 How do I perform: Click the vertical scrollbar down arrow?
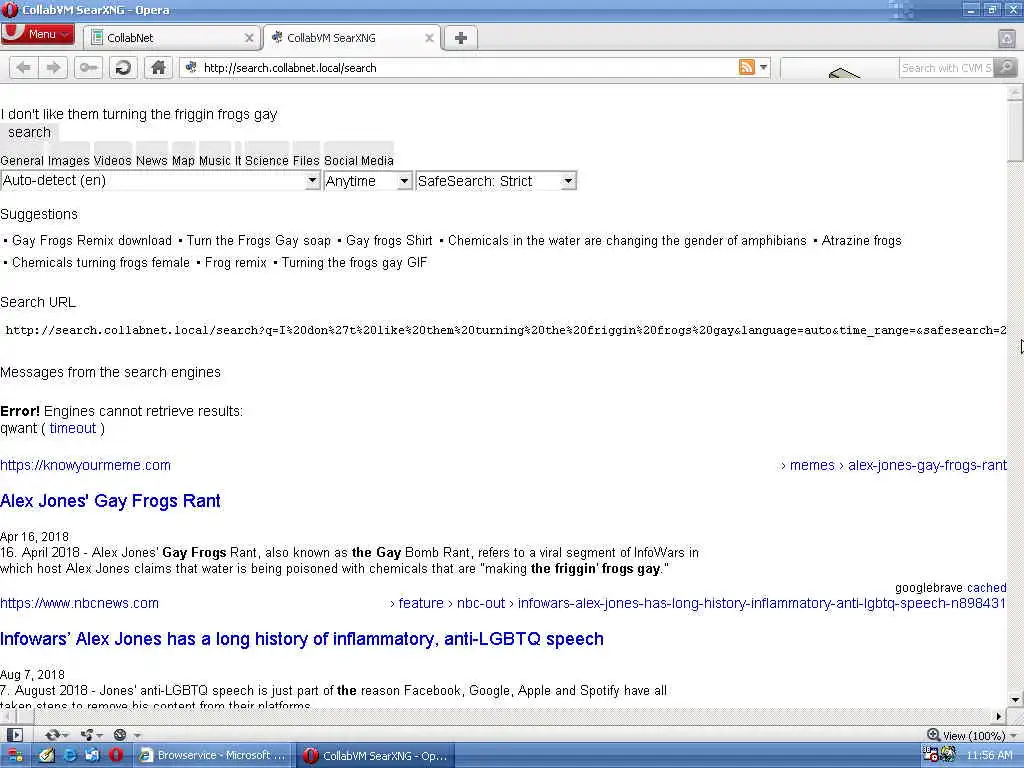coord(1015,700)
